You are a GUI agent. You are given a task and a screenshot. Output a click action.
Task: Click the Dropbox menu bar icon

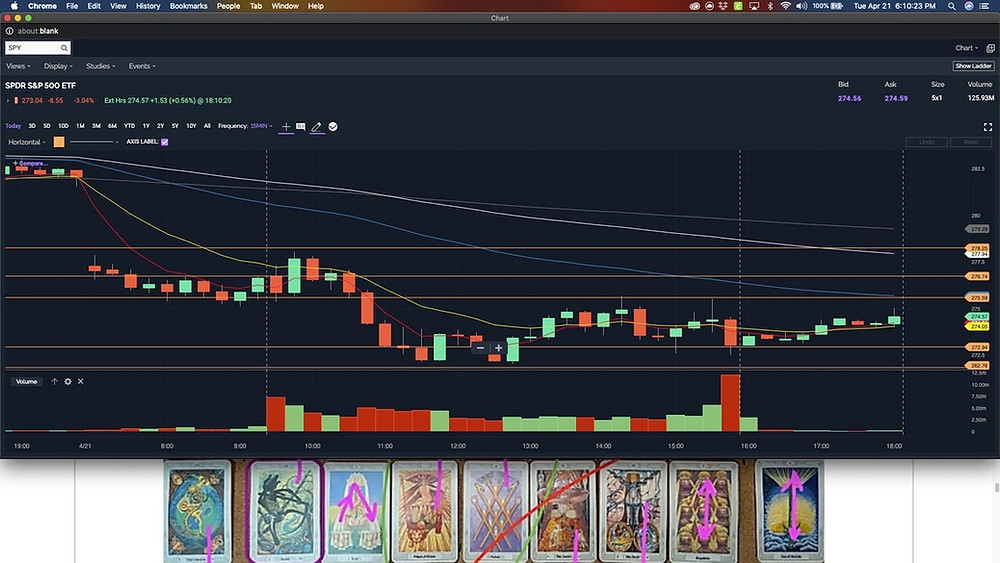tap(723, 6)
